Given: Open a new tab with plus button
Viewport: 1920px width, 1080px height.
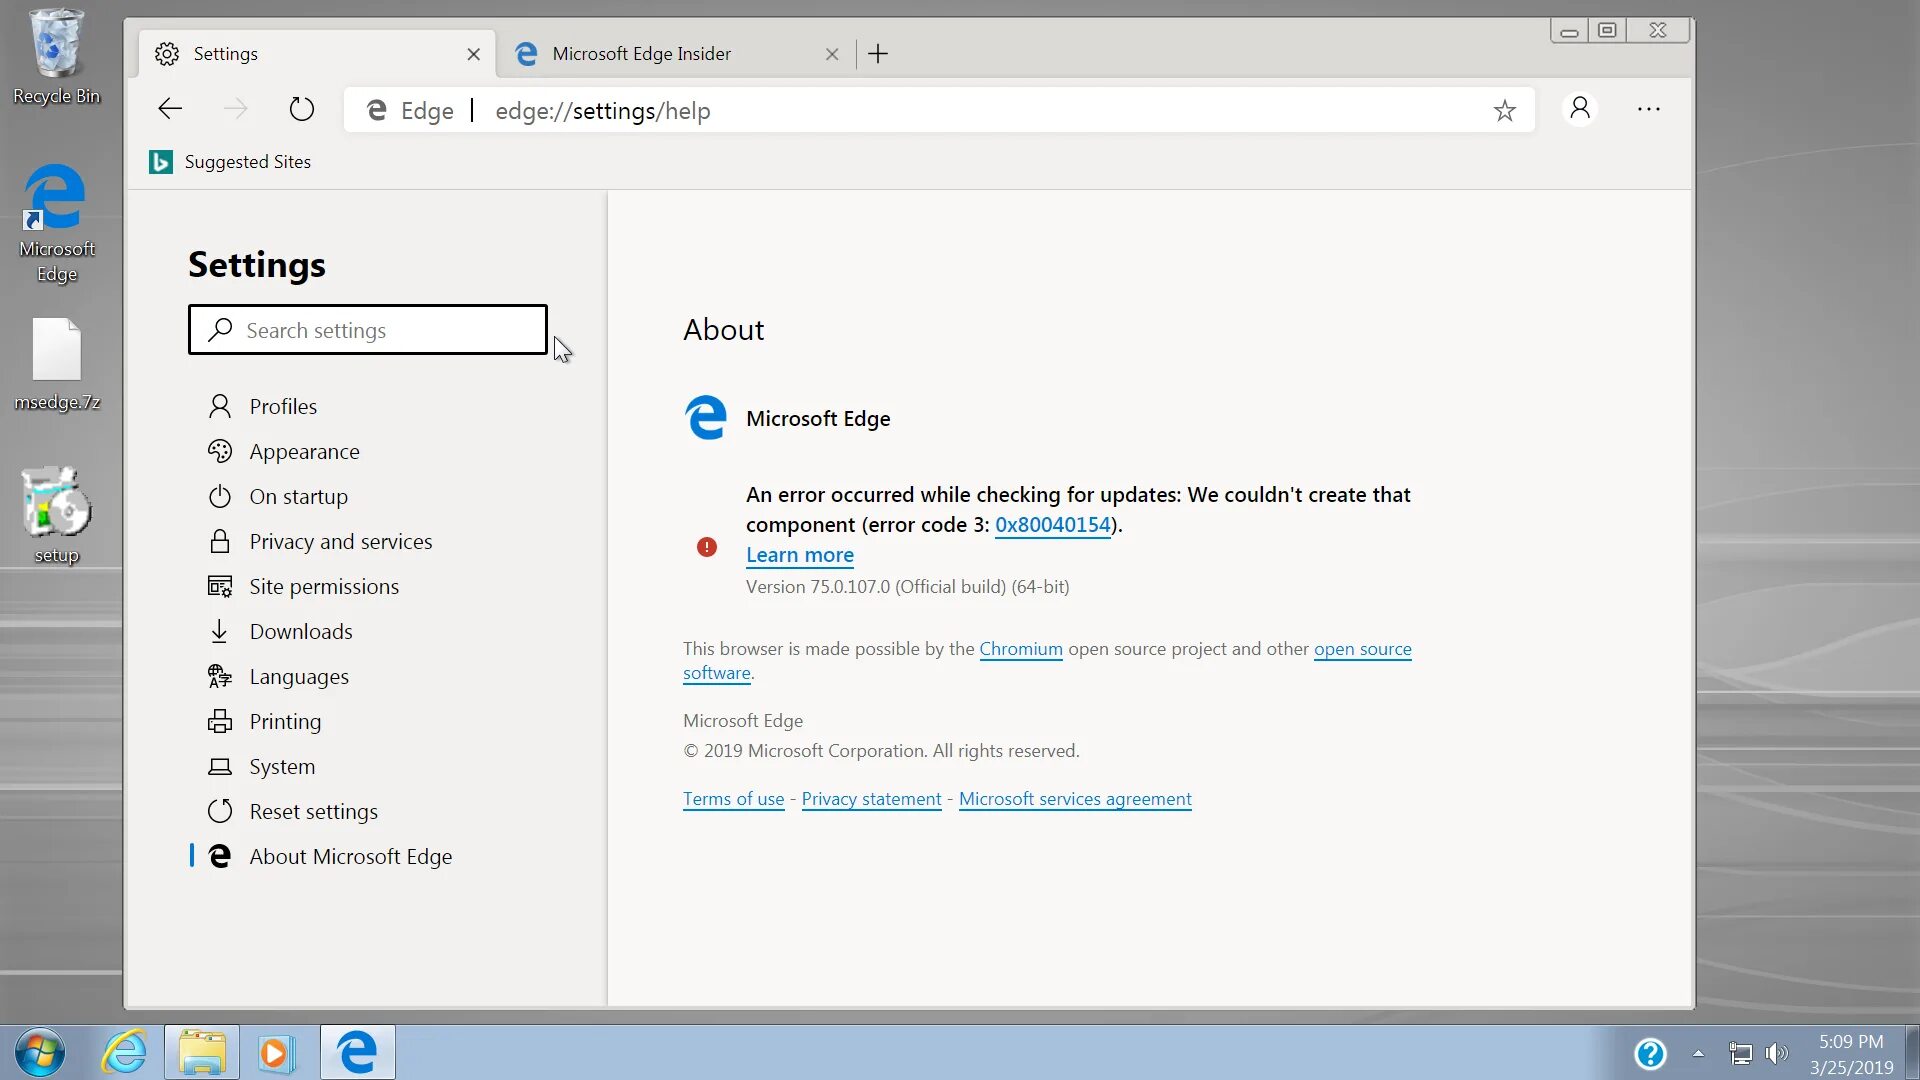Looking at the screenshot, I should click(x=878, y=54).
